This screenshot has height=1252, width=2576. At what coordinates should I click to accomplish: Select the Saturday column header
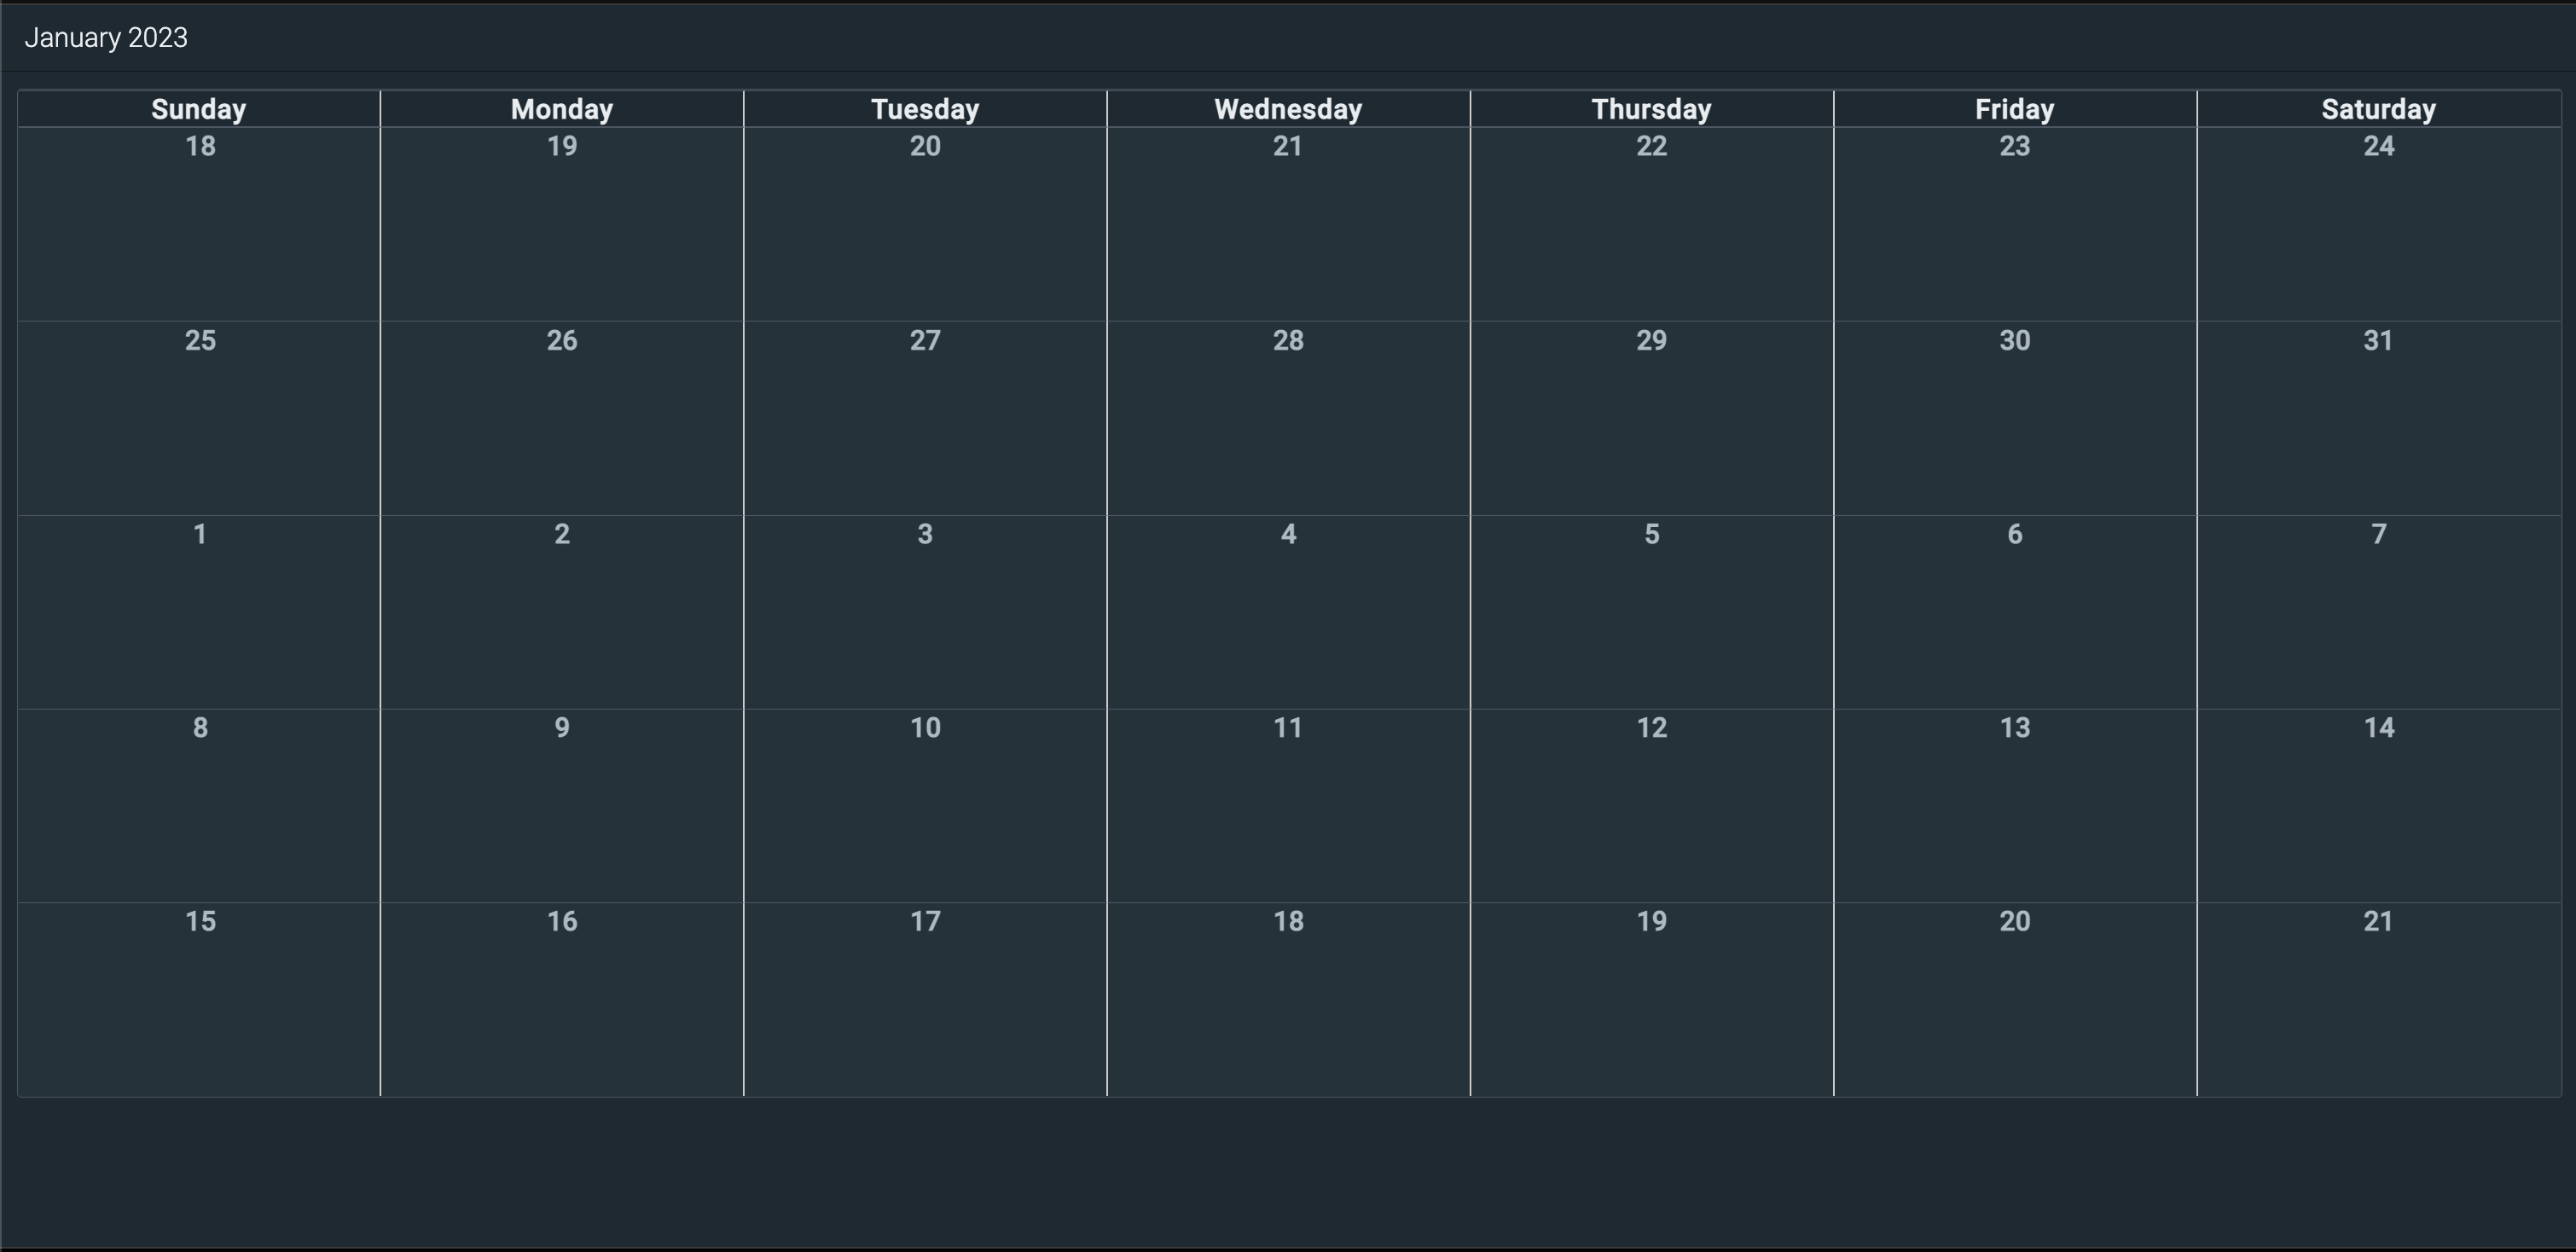pyautogui.click(x=2378, y=109)
